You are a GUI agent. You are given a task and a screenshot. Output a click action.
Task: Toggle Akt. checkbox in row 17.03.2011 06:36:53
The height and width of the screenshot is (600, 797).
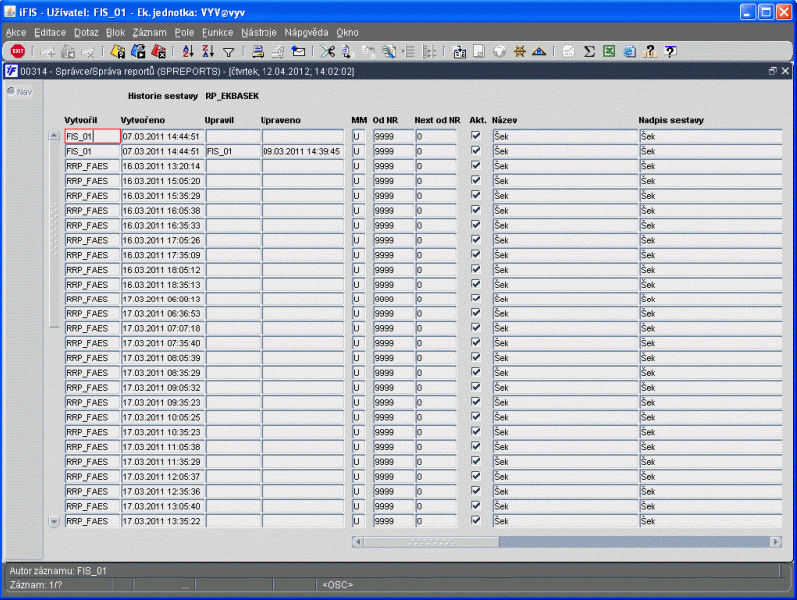[476, 313]
